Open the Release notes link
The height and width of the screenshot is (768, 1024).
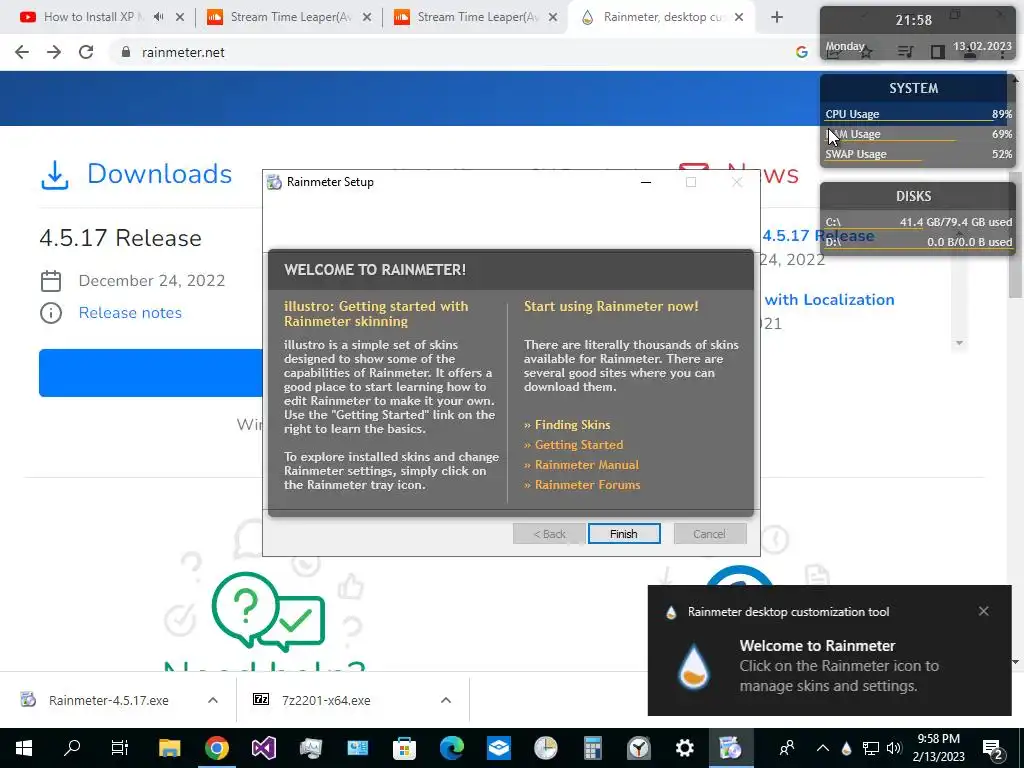[130, 313]
